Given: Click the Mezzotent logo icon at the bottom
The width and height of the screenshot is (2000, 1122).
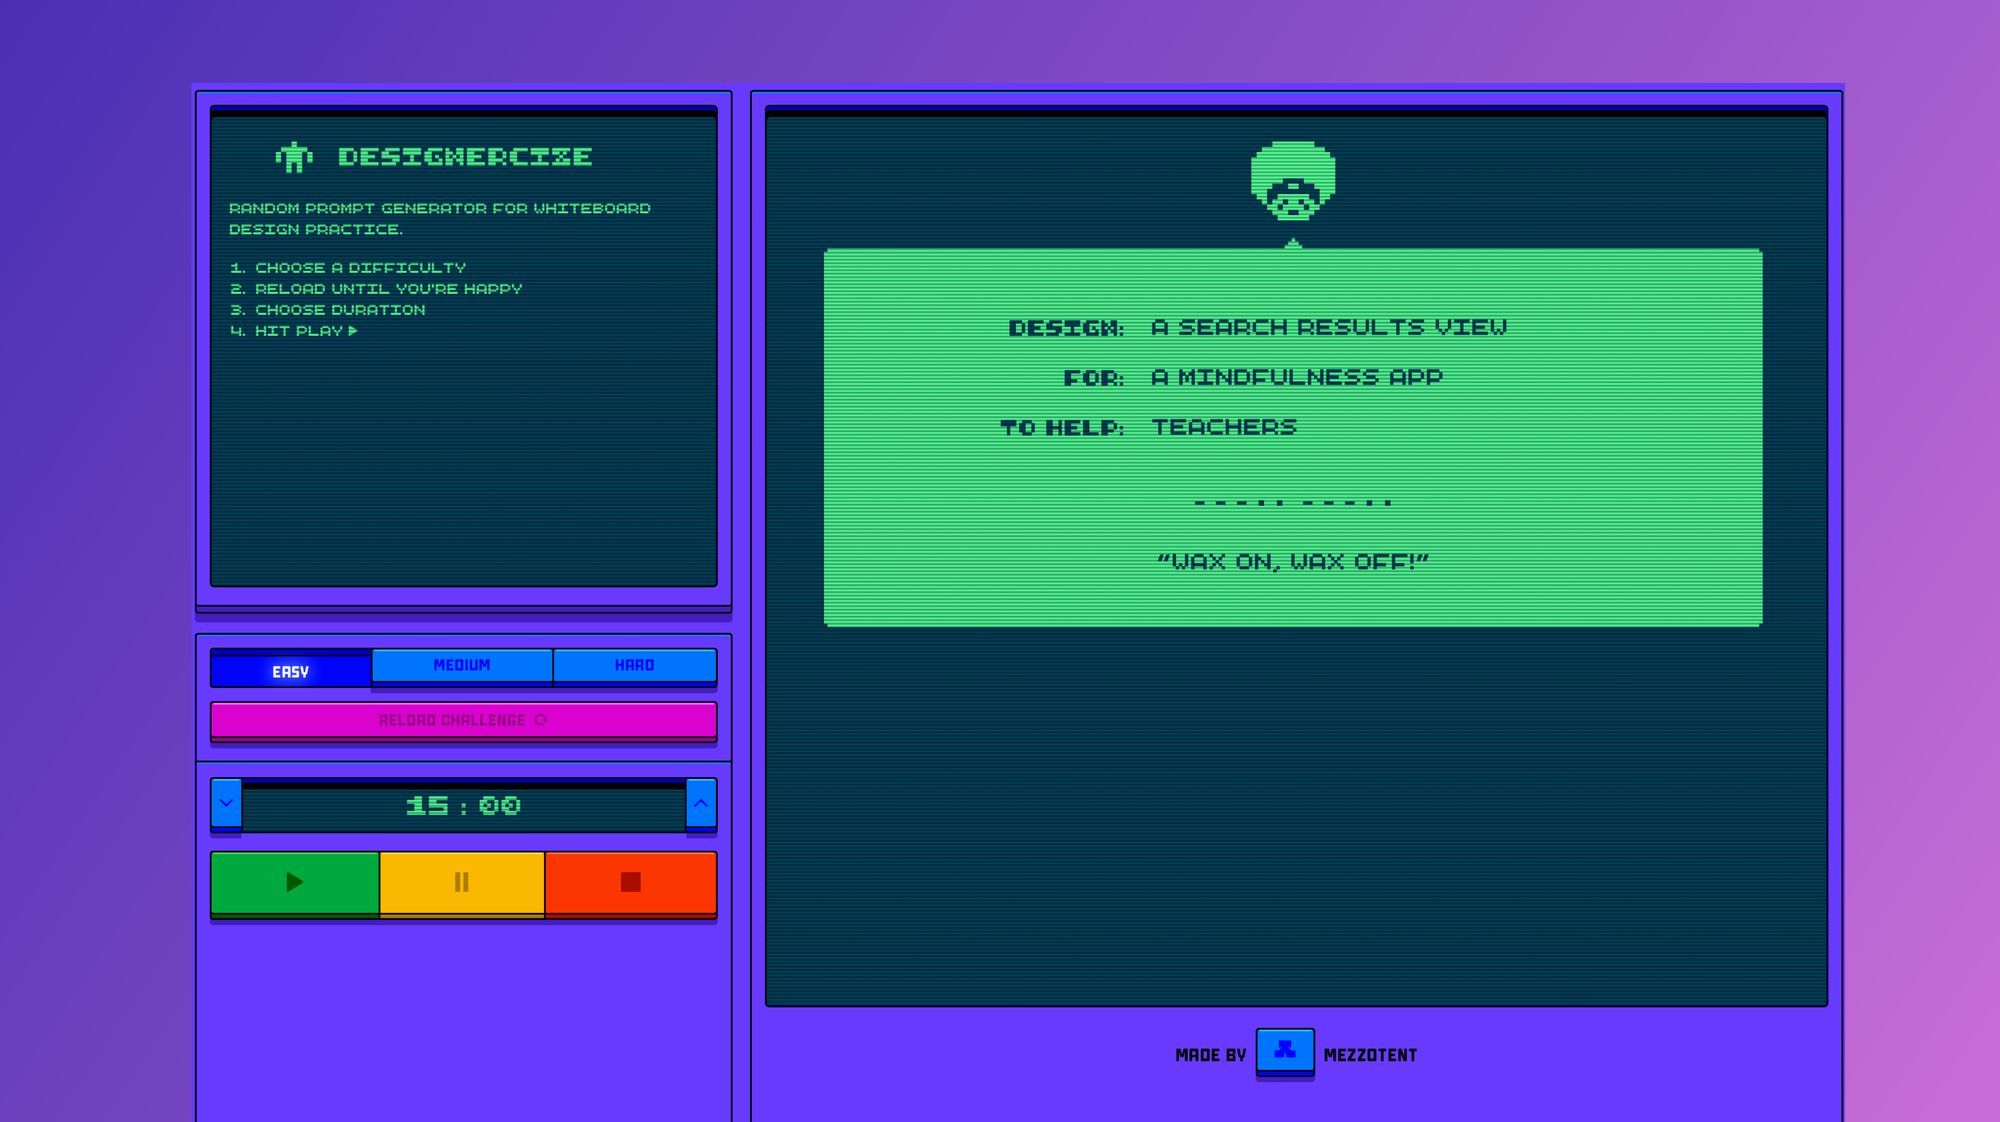Looking at the screenshot, I should [1285, 1051].
